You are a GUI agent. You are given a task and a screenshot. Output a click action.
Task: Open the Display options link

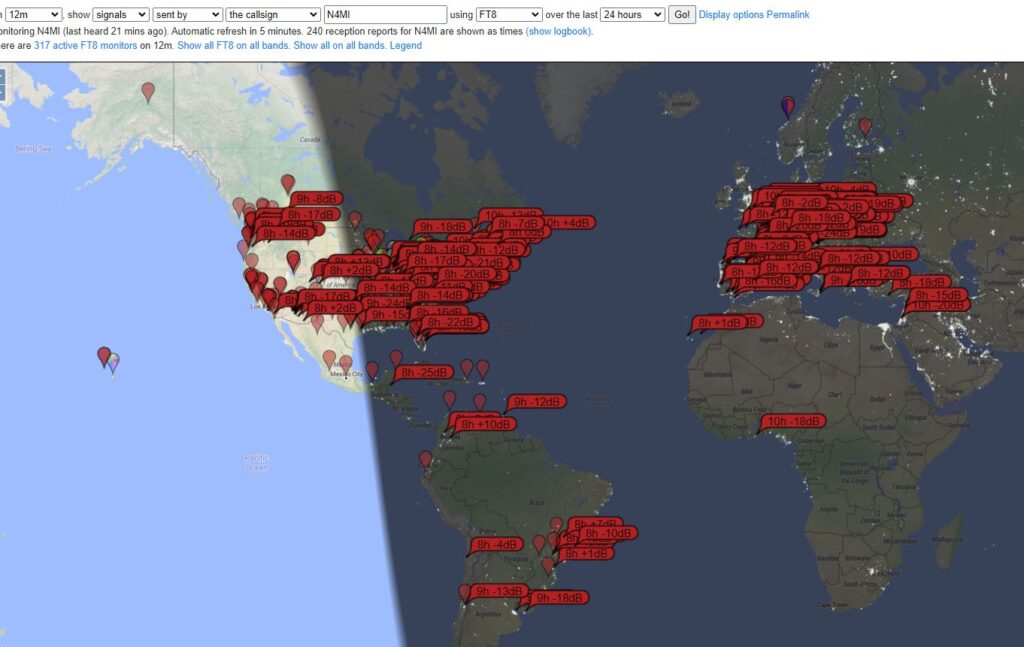point(731,15)
